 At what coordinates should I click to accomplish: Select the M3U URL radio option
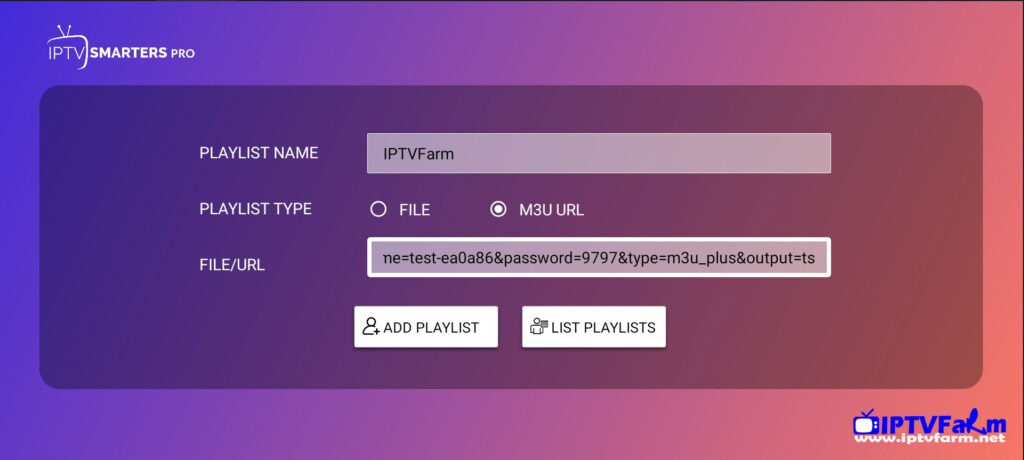[498, 210]
